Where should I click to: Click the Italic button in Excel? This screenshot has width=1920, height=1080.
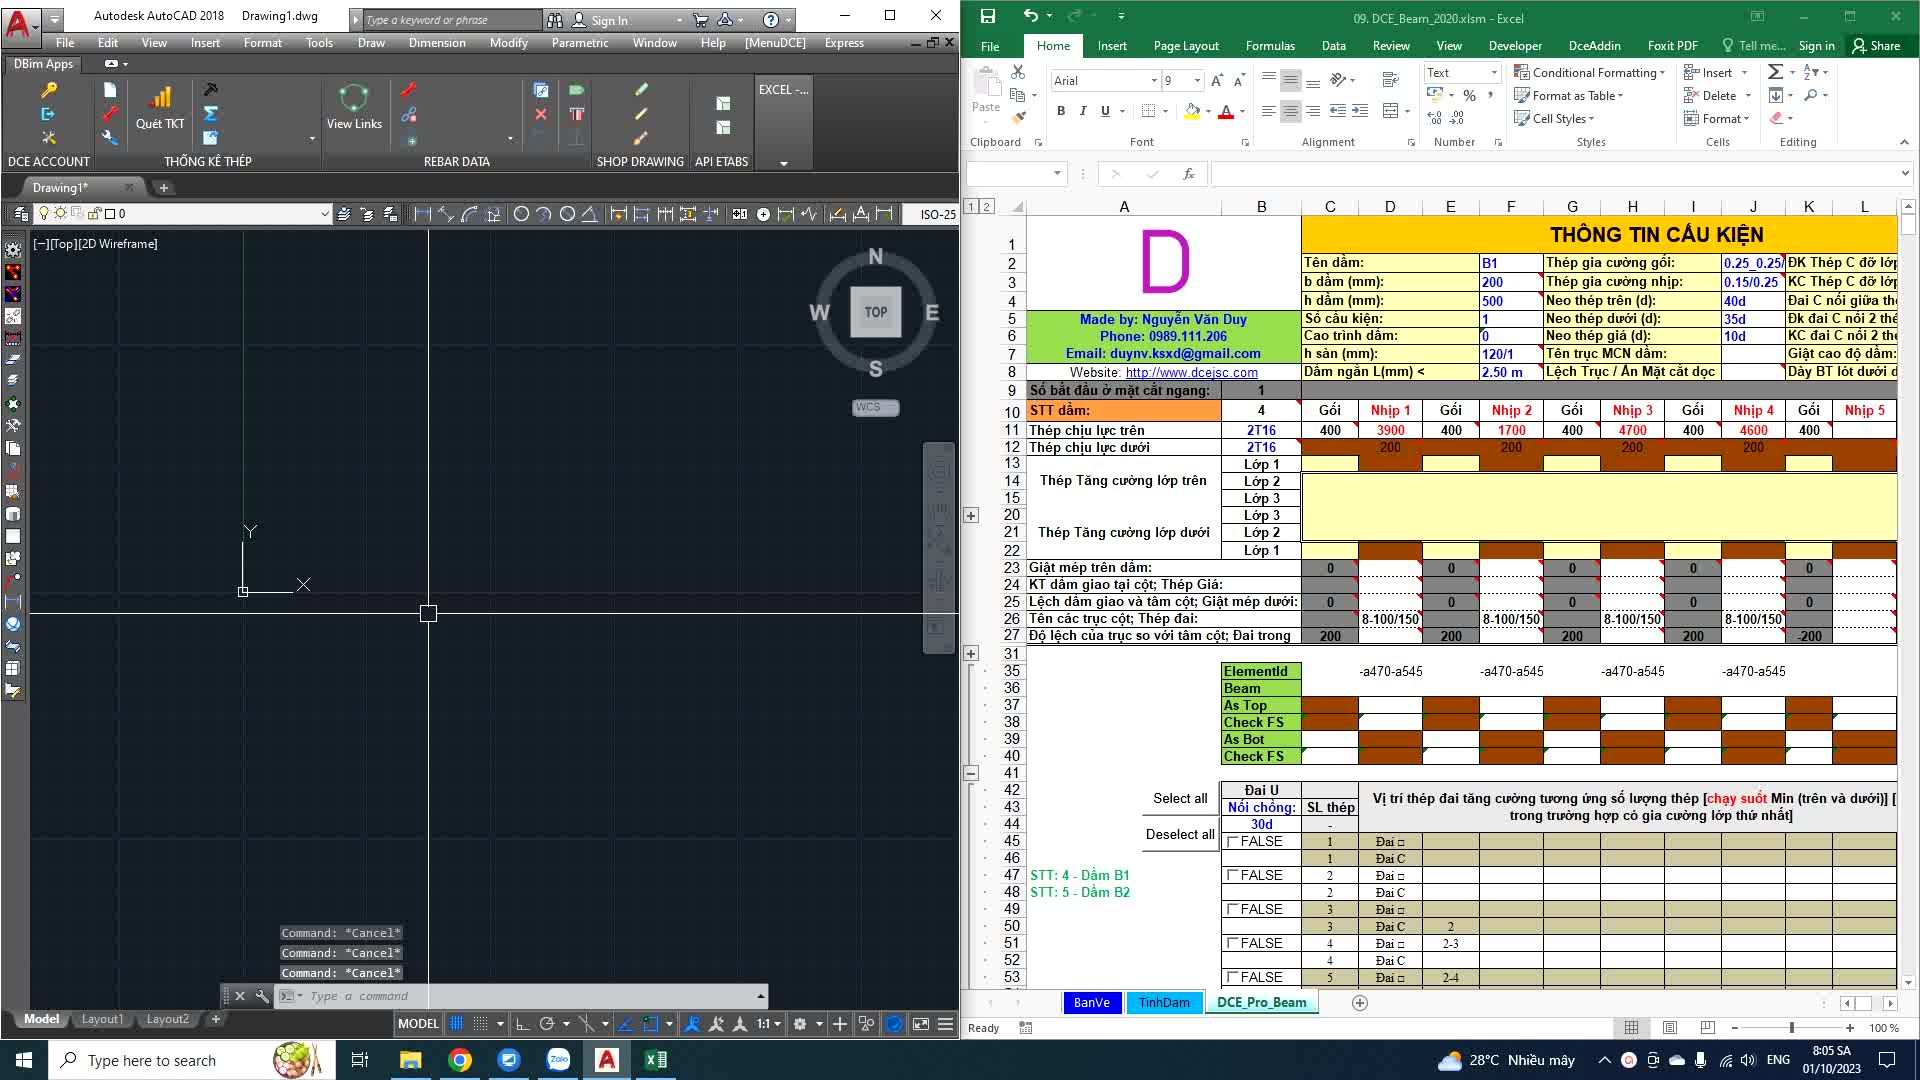(1083, 111)
